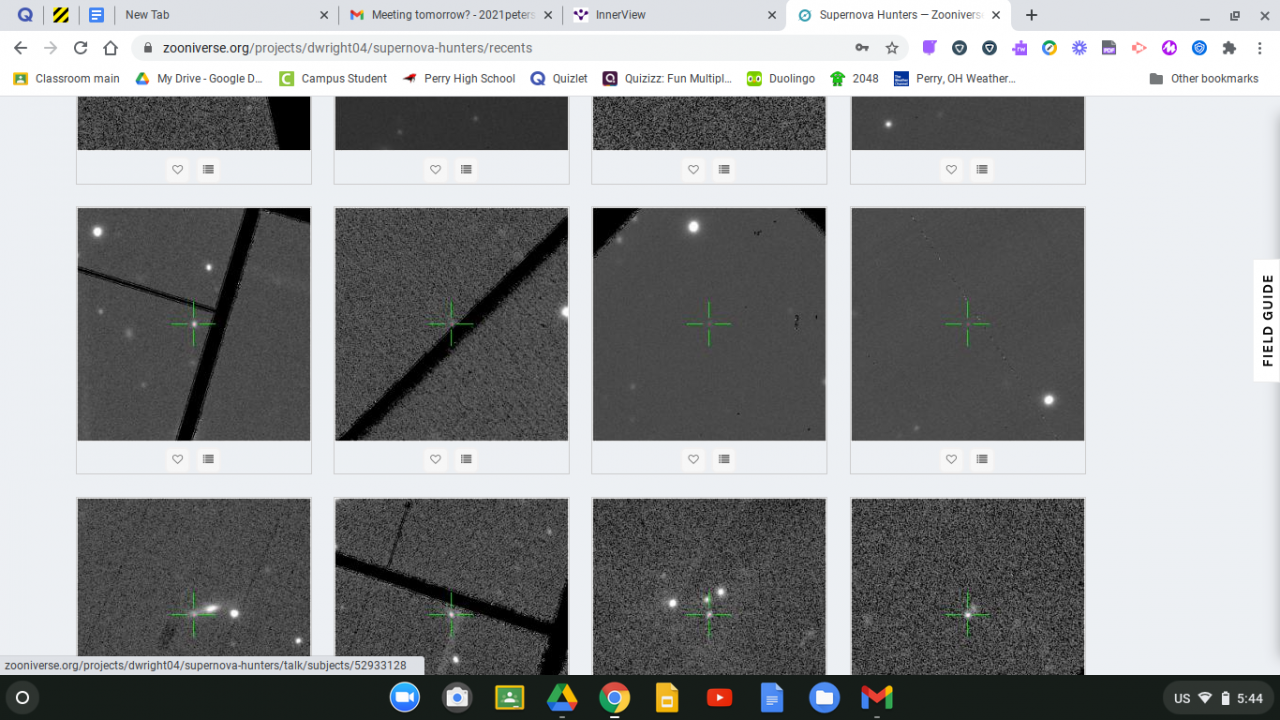The width and height of the screenshot is (1280, 720).
Task: Open subject image with faint dotted streak
Action: pyautogui.click(x=968, y=324)
